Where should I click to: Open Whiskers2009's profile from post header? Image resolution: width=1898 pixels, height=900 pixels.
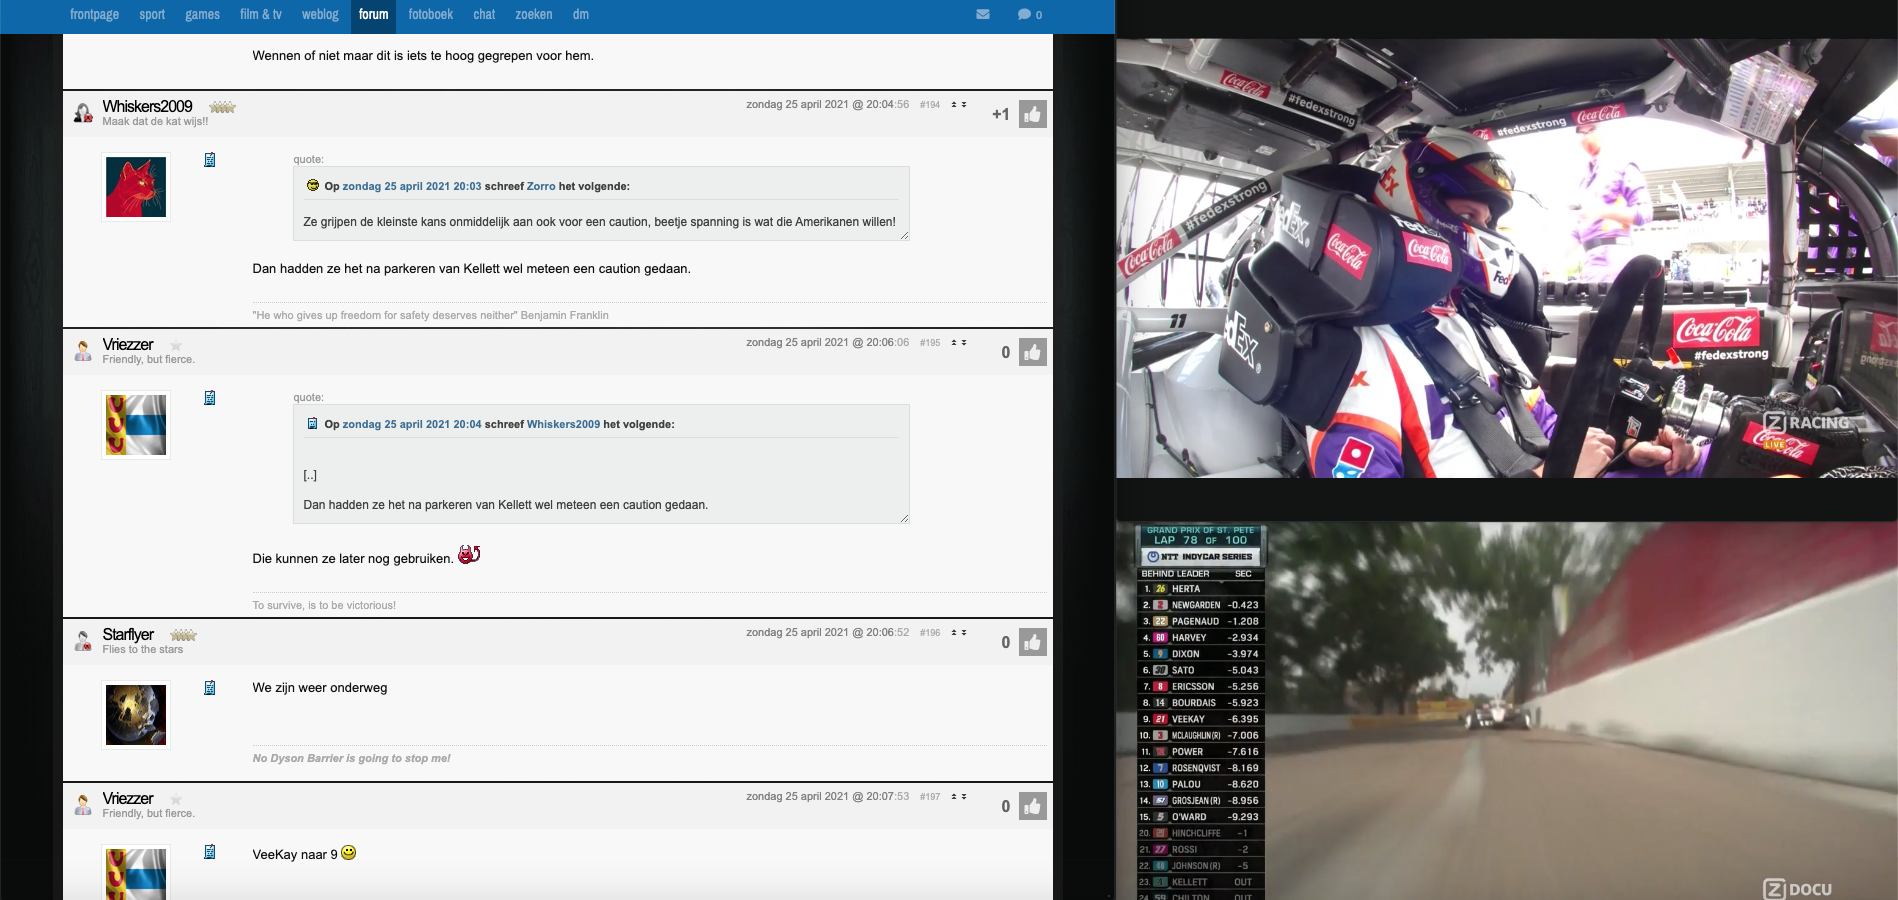click(x=147, y=106)
